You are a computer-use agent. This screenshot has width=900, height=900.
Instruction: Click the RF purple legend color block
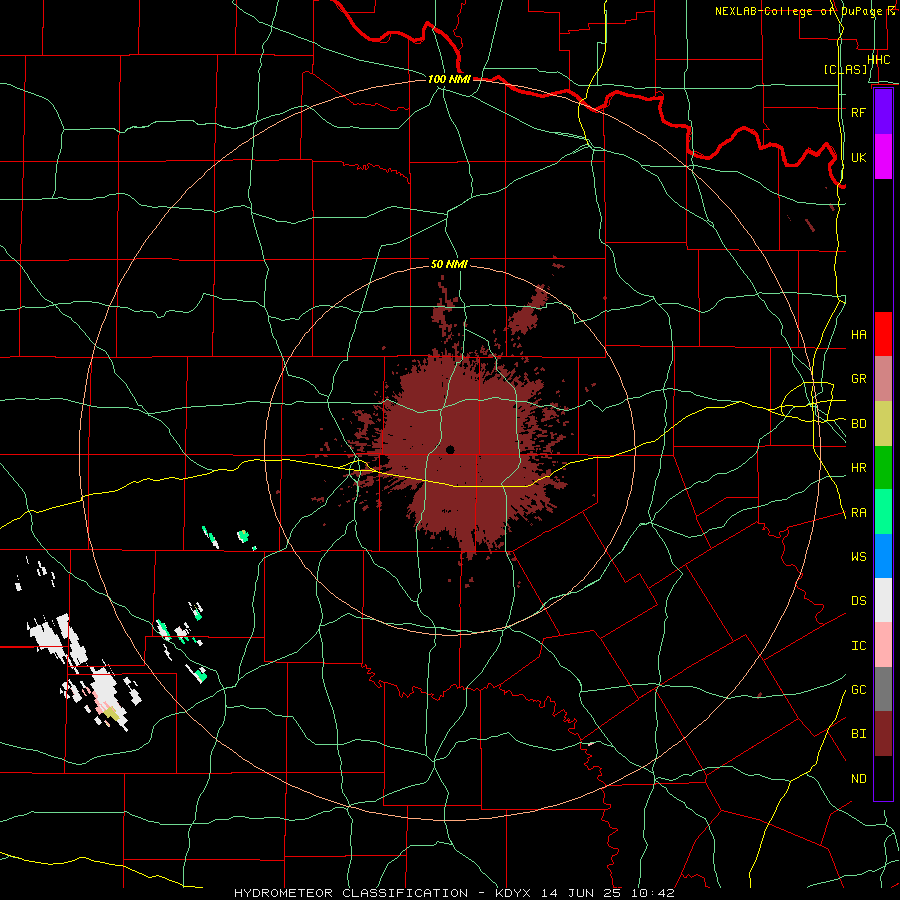[x=883, y=112]
